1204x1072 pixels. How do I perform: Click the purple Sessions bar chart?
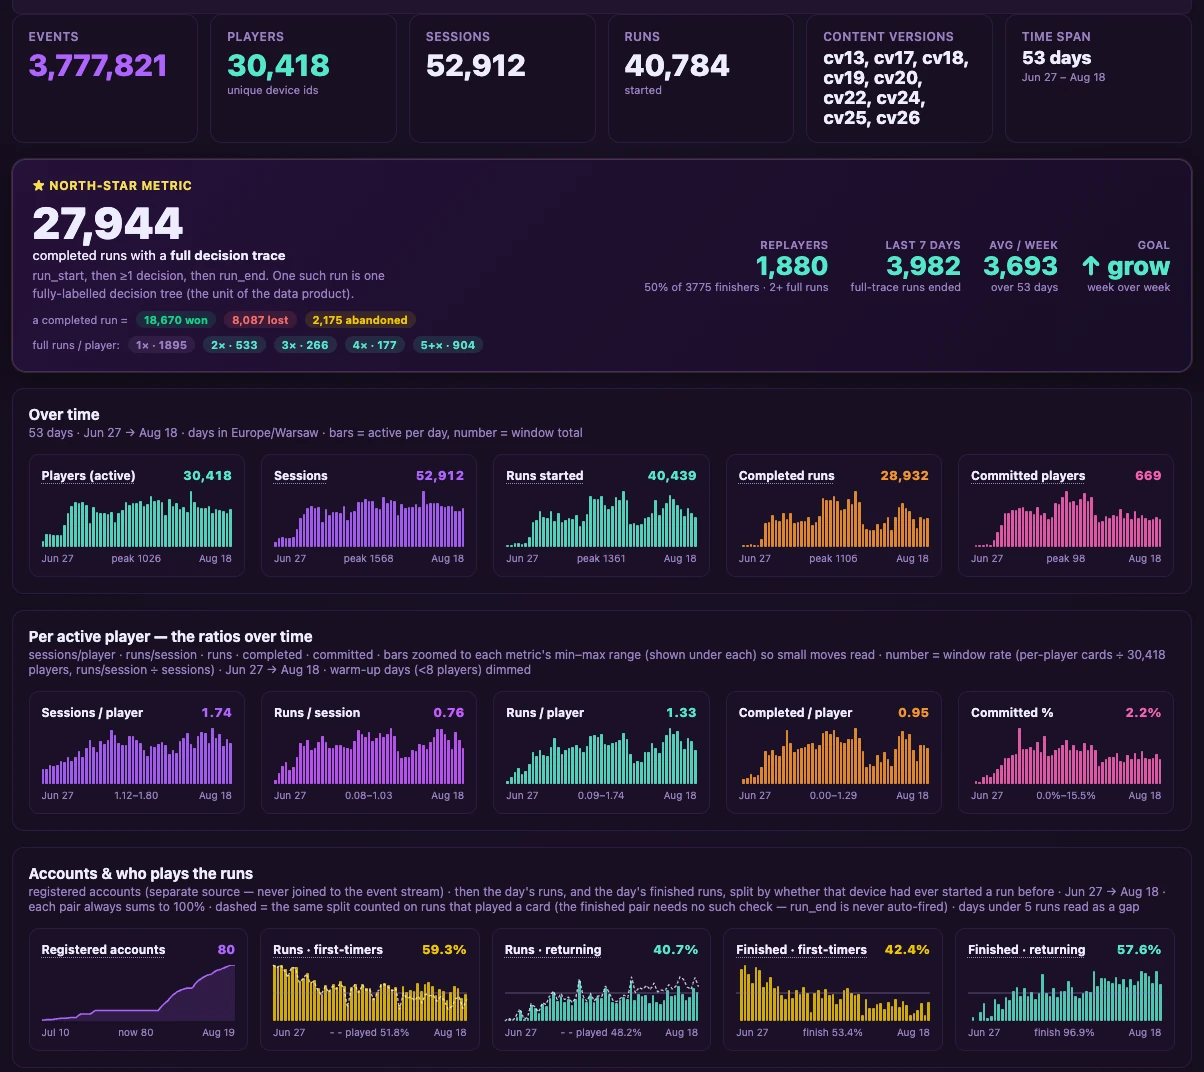(x=369, y=519)
